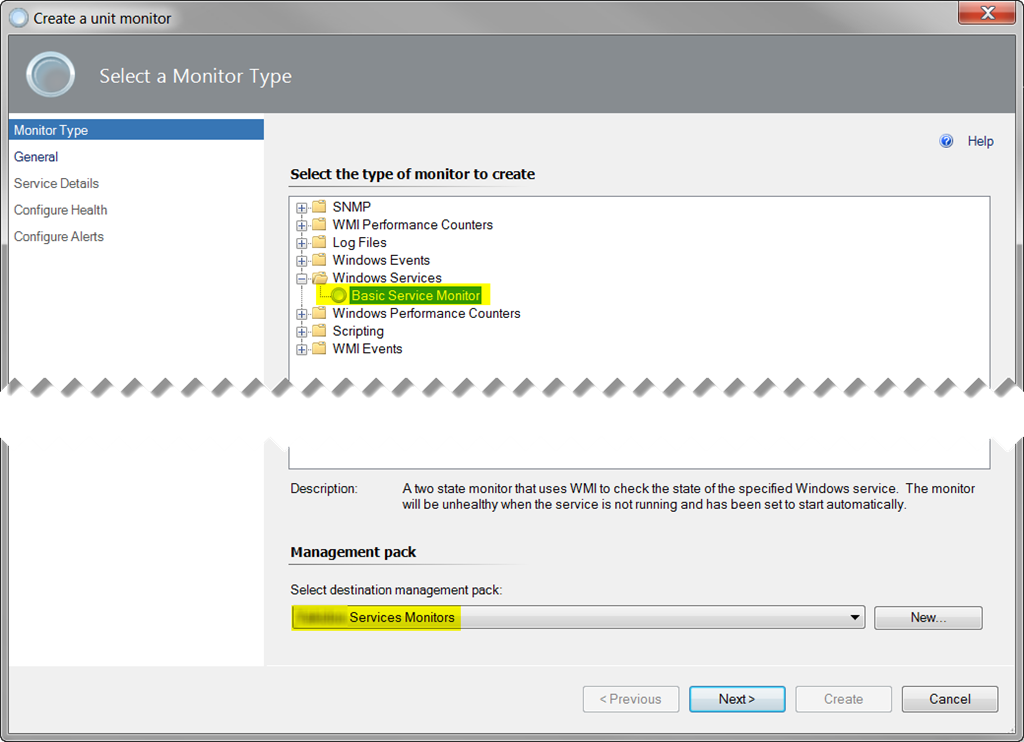
Task: Click the Next button
Action: click(737, 699)
